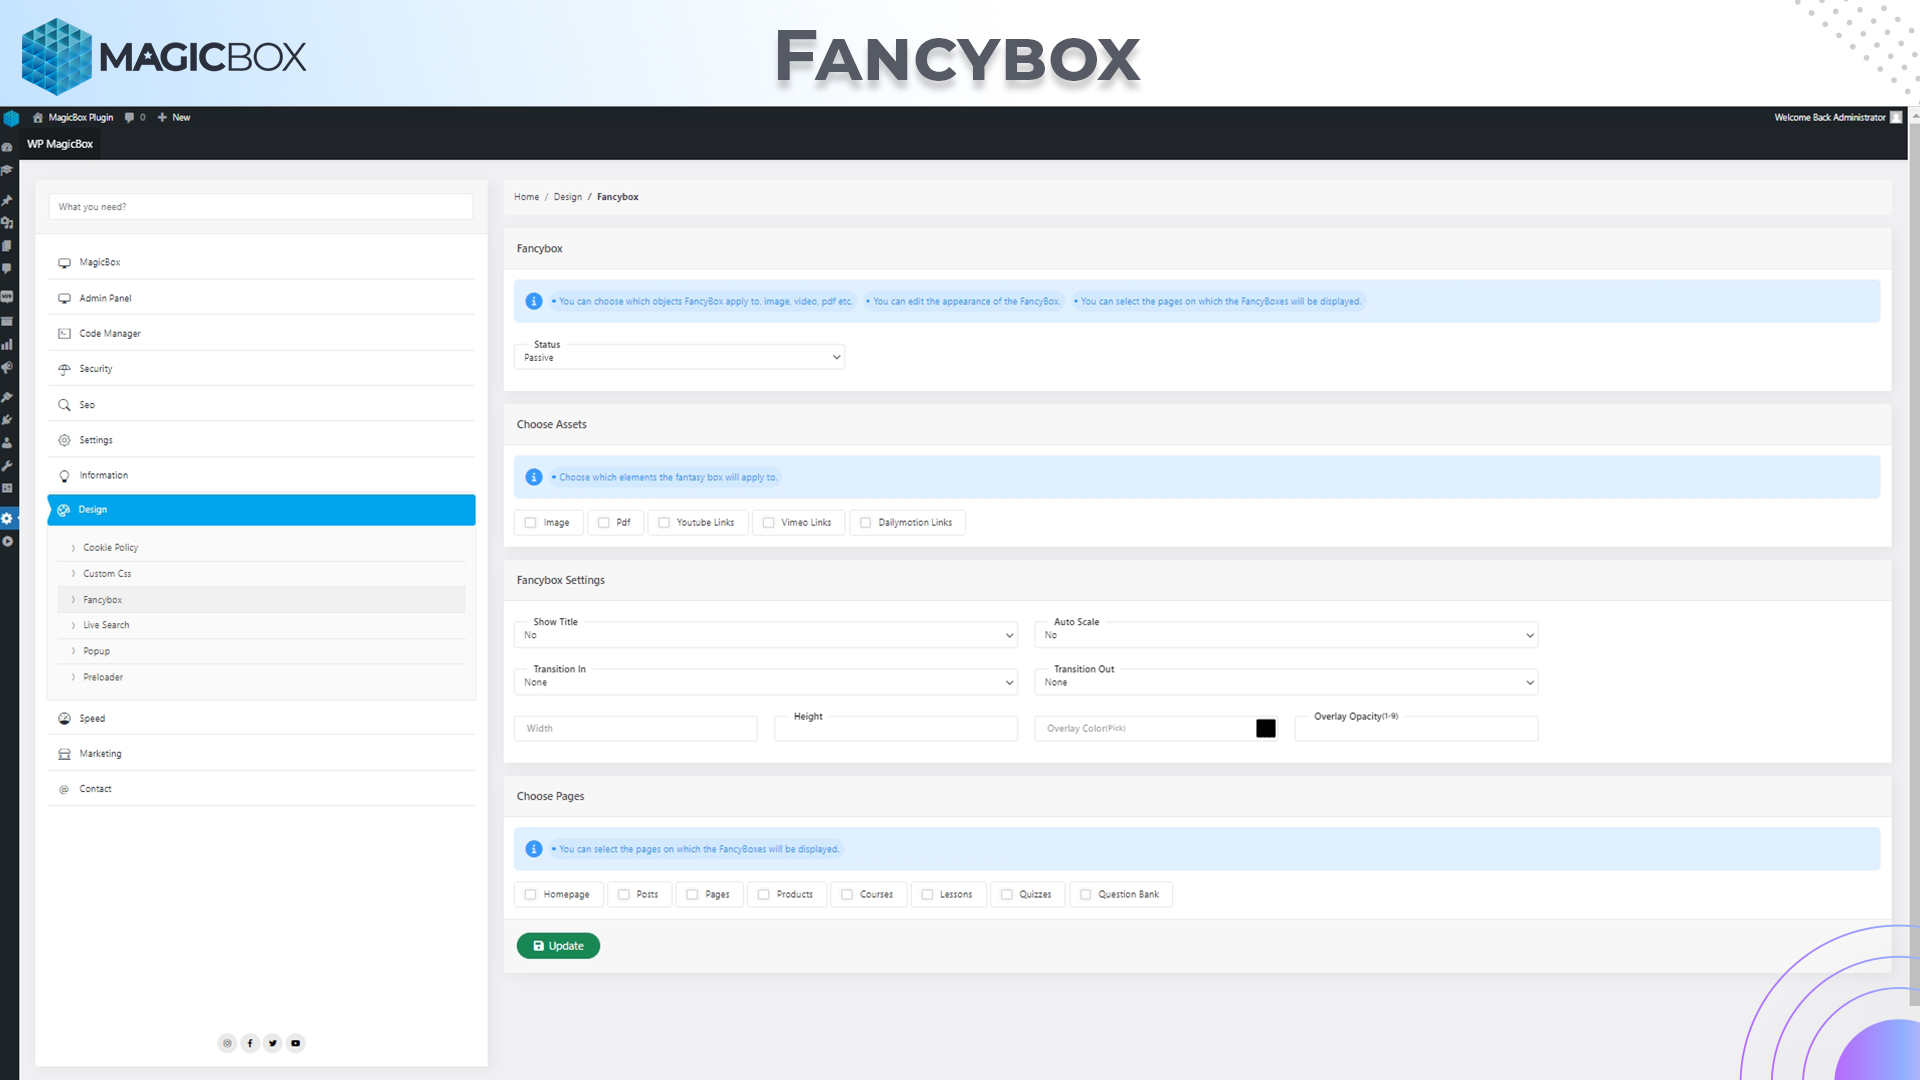Click the plus New icon in admin bar
Viewport: 1920px width, 1080px height.
click(162, 117)
